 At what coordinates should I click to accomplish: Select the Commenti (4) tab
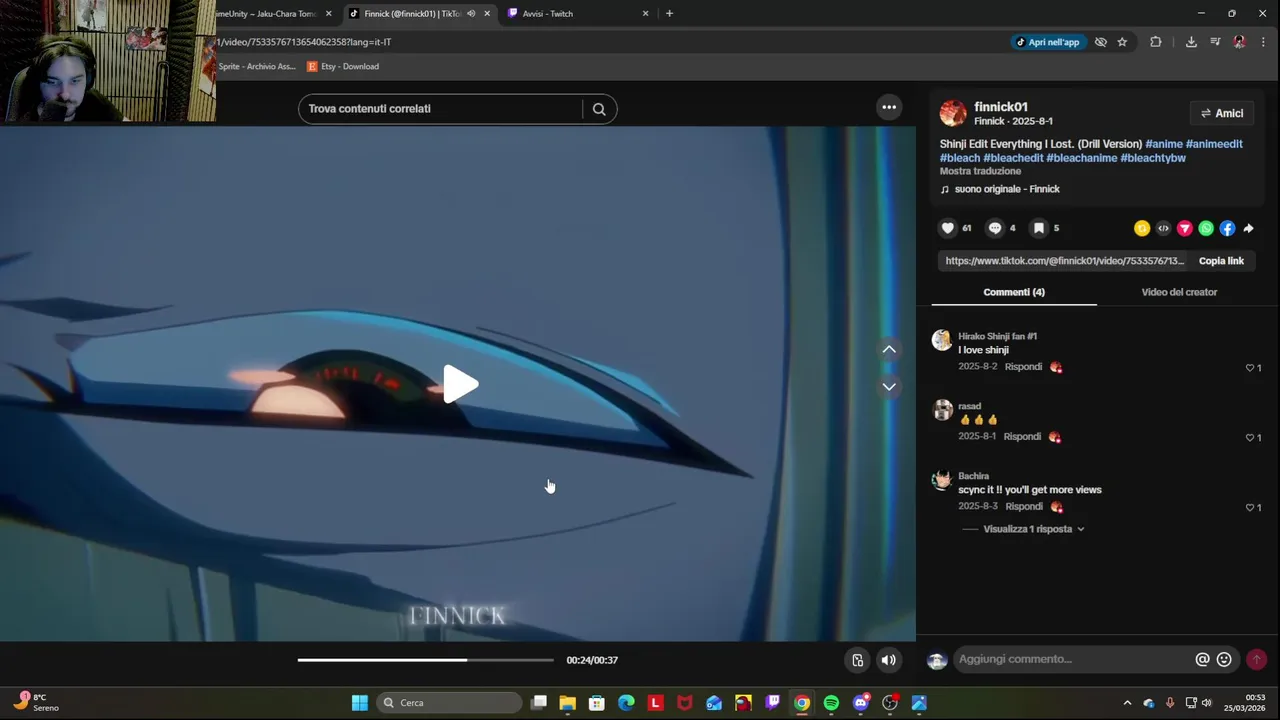coord(1014,292)
